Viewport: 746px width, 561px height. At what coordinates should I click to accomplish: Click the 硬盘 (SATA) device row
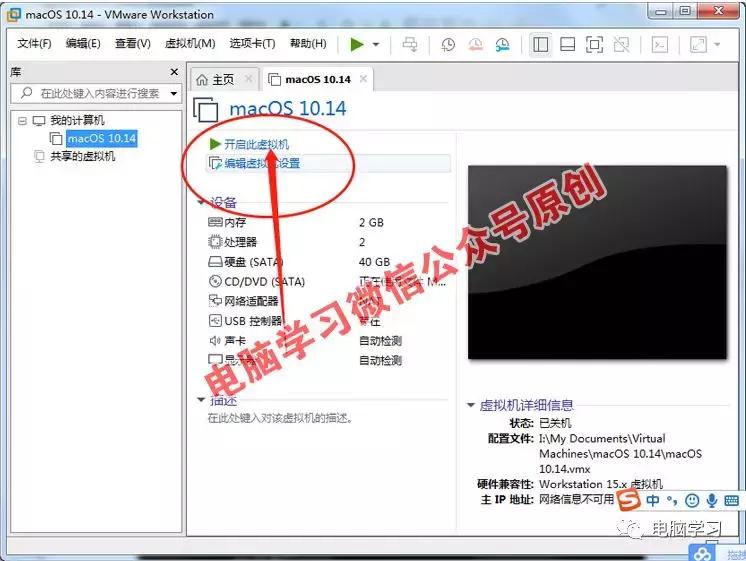tap(327, 262)
